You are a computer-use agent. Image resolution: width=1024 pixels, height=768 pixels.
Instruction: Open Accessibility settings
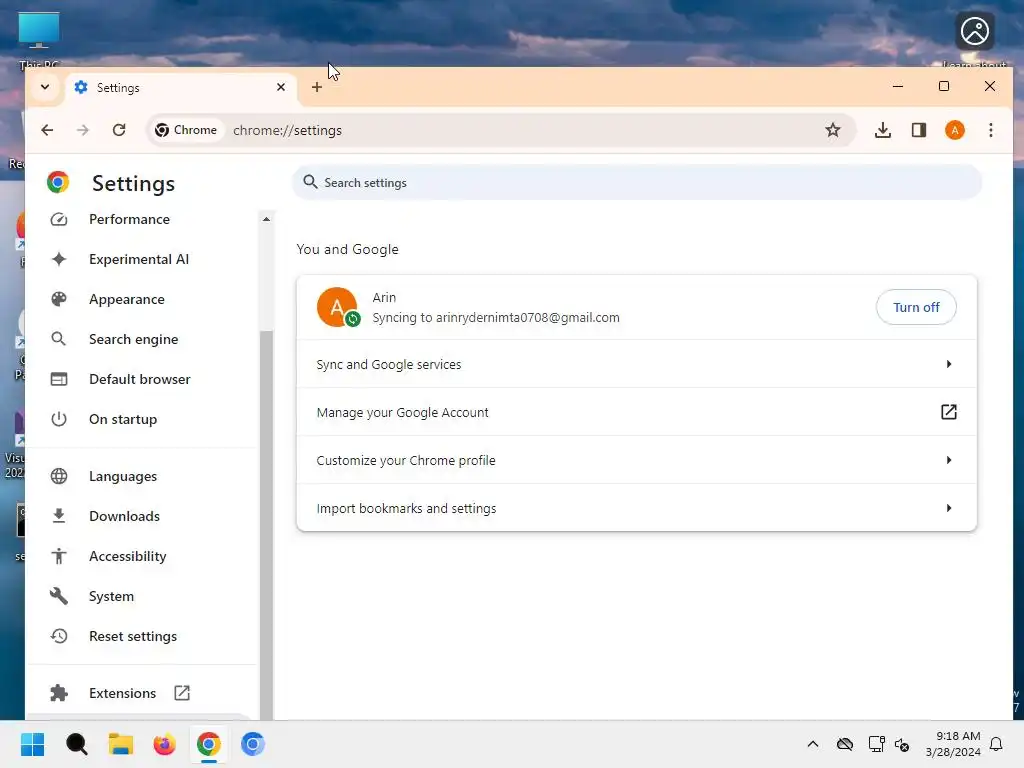(x=127, y=556)
